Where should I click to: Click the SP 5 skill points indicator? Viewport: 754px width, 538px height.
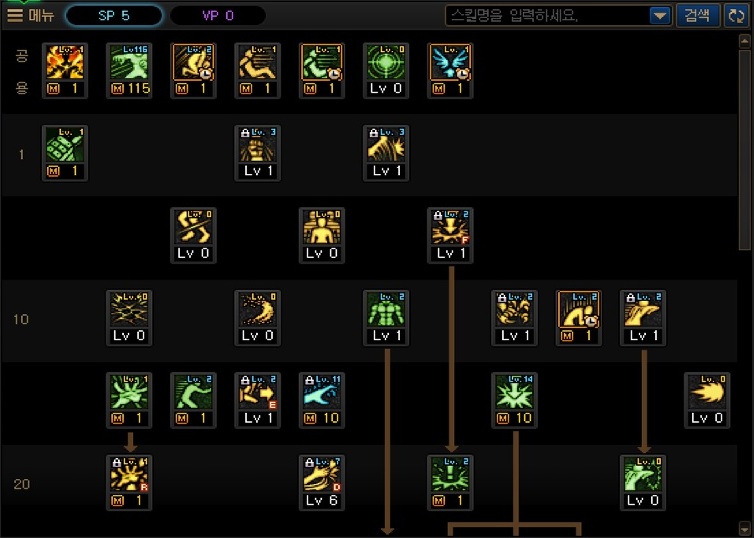tap(114, 15)
